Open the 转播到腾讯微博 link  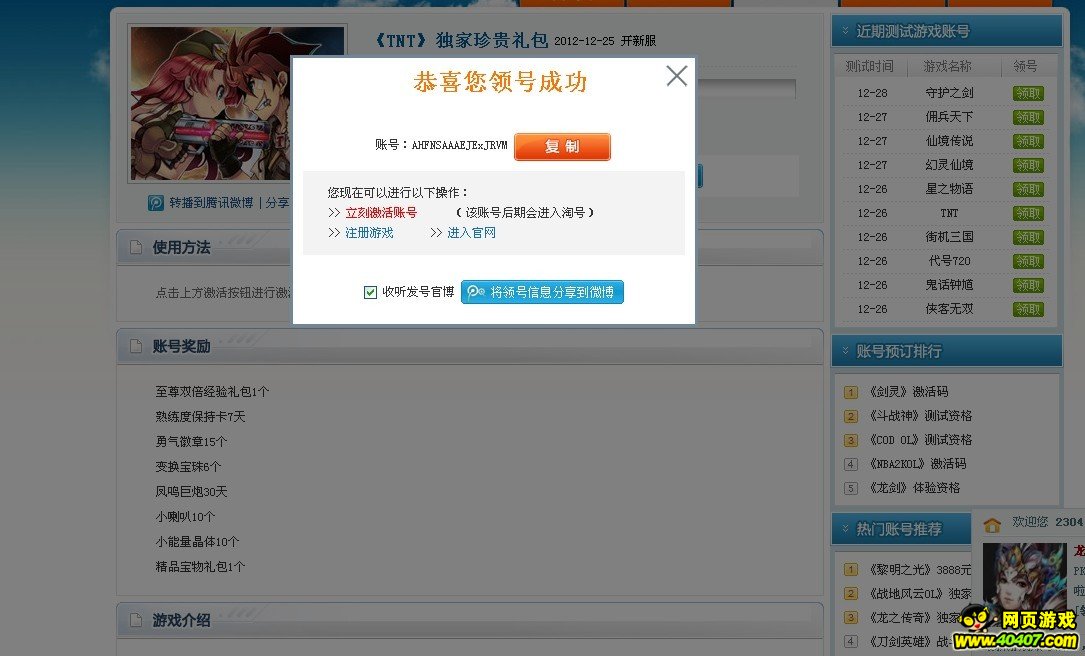(211, 203)
